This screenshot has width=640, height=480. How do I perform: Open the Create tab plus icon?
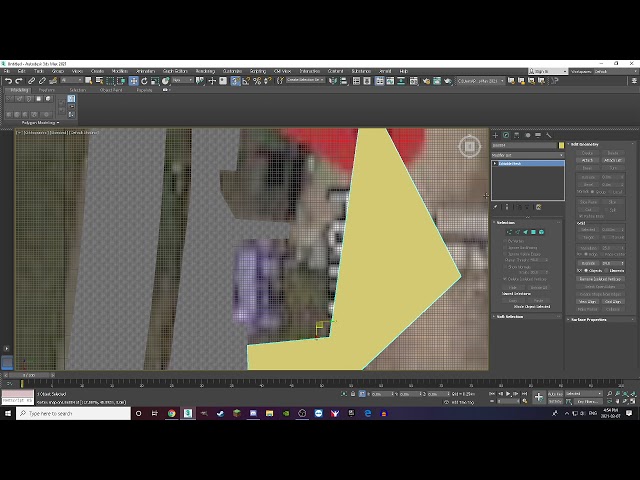tap(496, 135)
